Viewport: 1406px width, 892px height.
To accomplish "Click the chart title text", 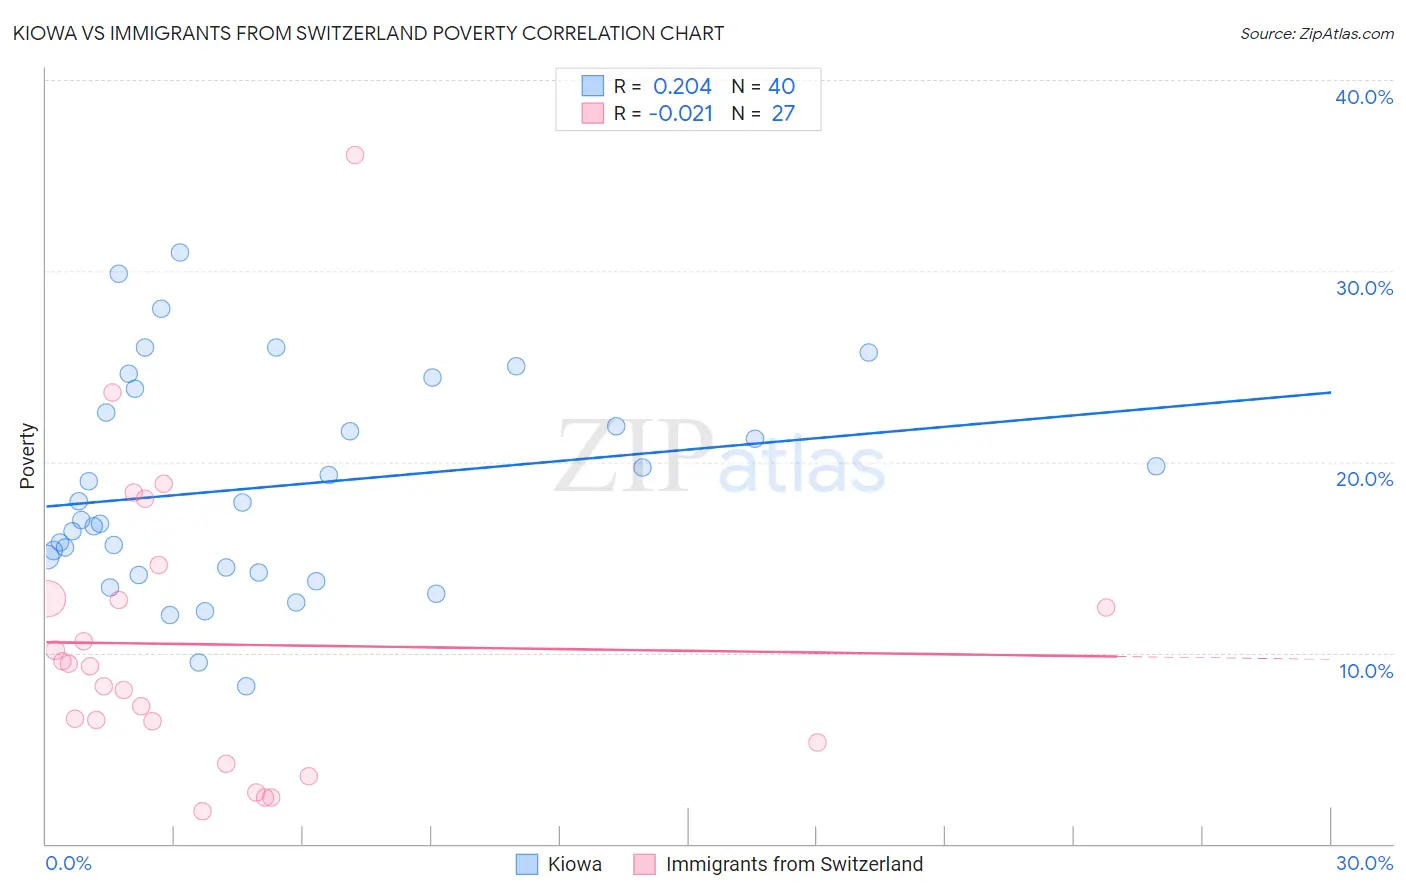I will coord(368,33).
